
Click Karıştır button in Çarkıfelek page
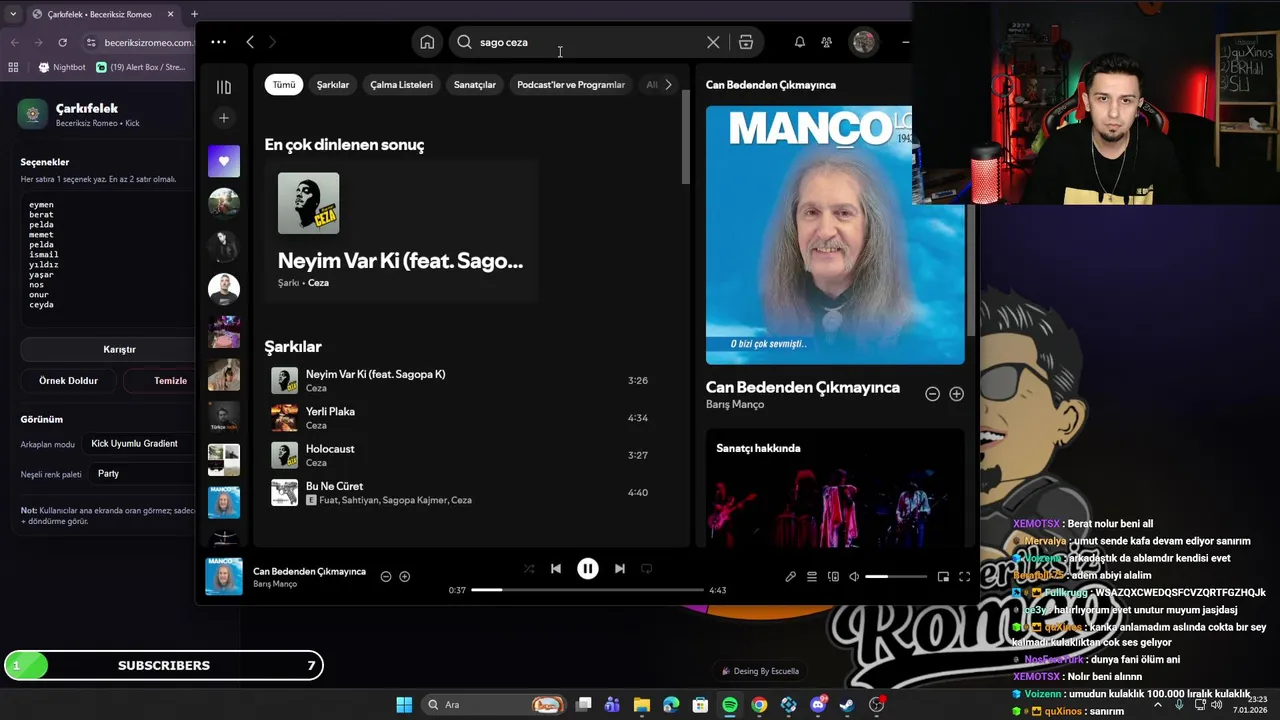(108, 349)
